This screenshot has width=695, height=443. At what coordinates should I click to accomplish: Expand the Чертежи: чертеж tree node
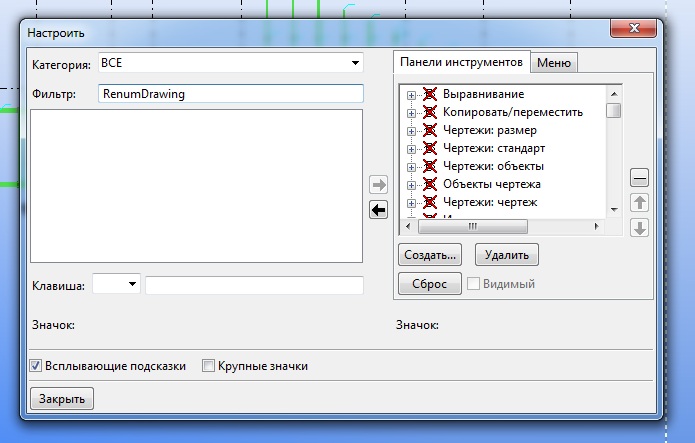411,204
